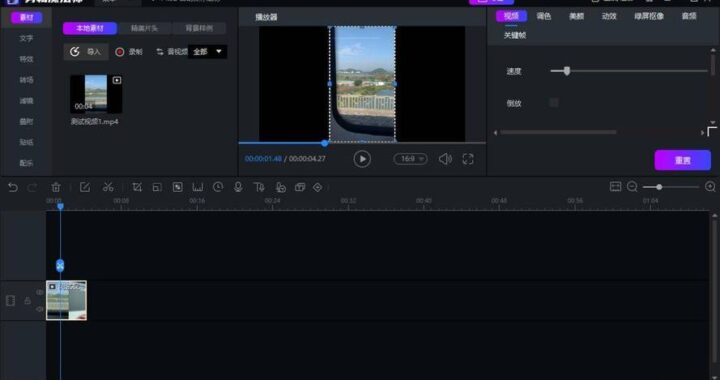Mute the video track audio icon
Screen dimensions: 720x380
click(39, 309)
